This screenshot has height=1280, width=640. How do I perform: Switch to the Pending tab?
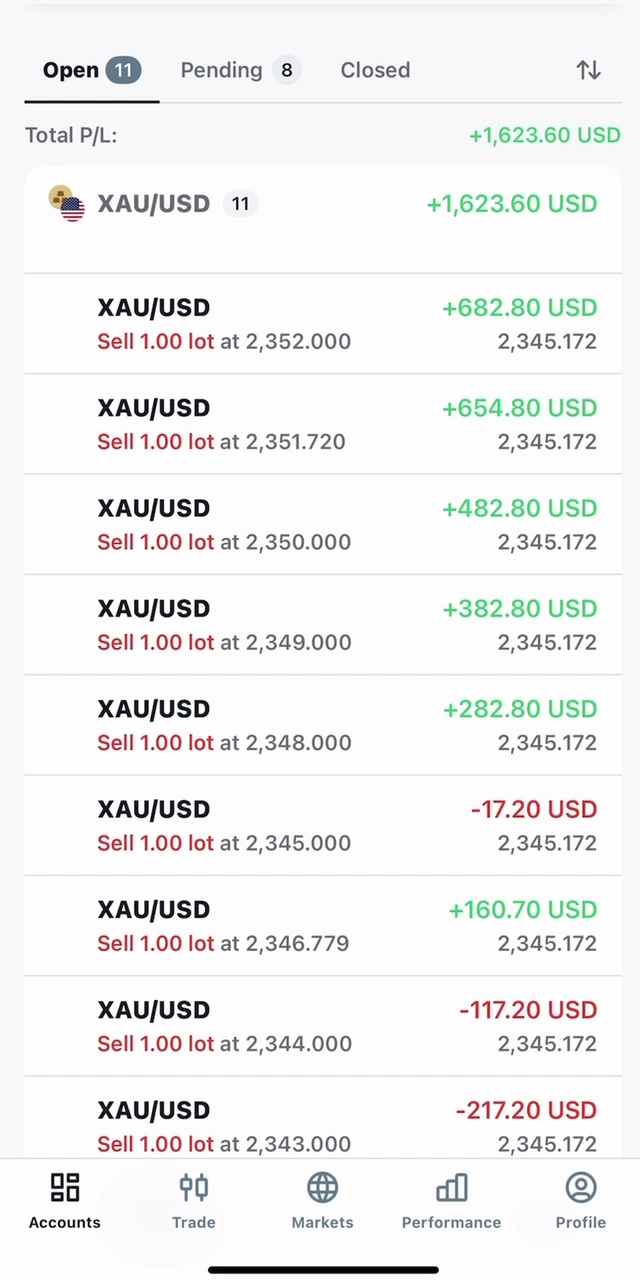point(239,70)
